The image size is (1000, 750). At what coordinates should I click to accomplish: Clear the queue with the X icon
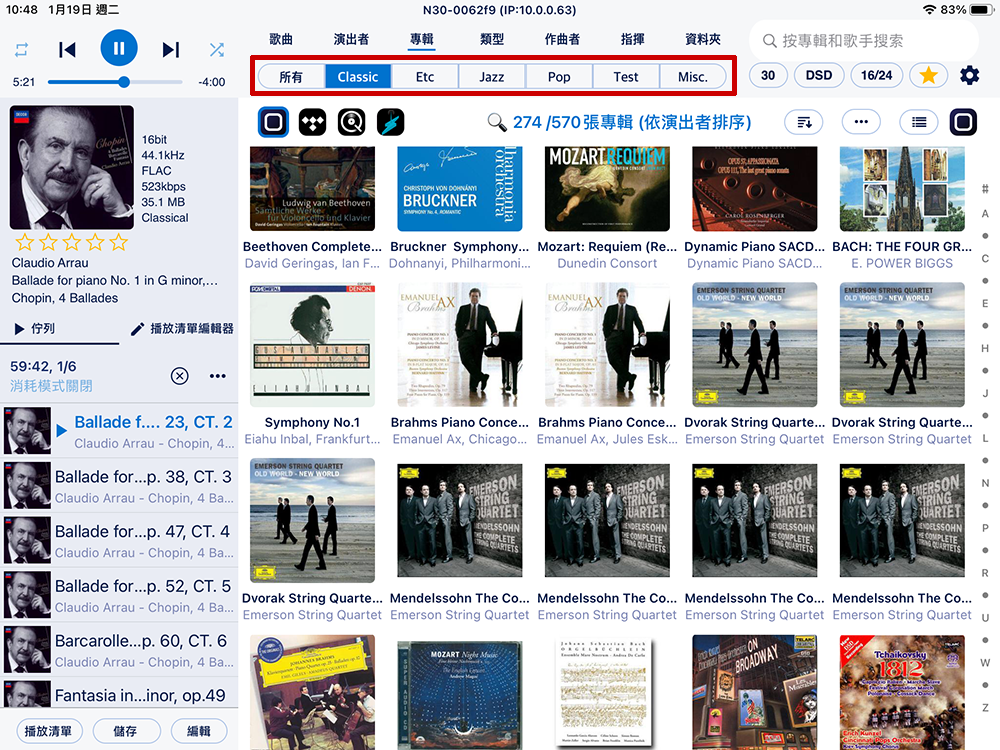tap(180, 376)
